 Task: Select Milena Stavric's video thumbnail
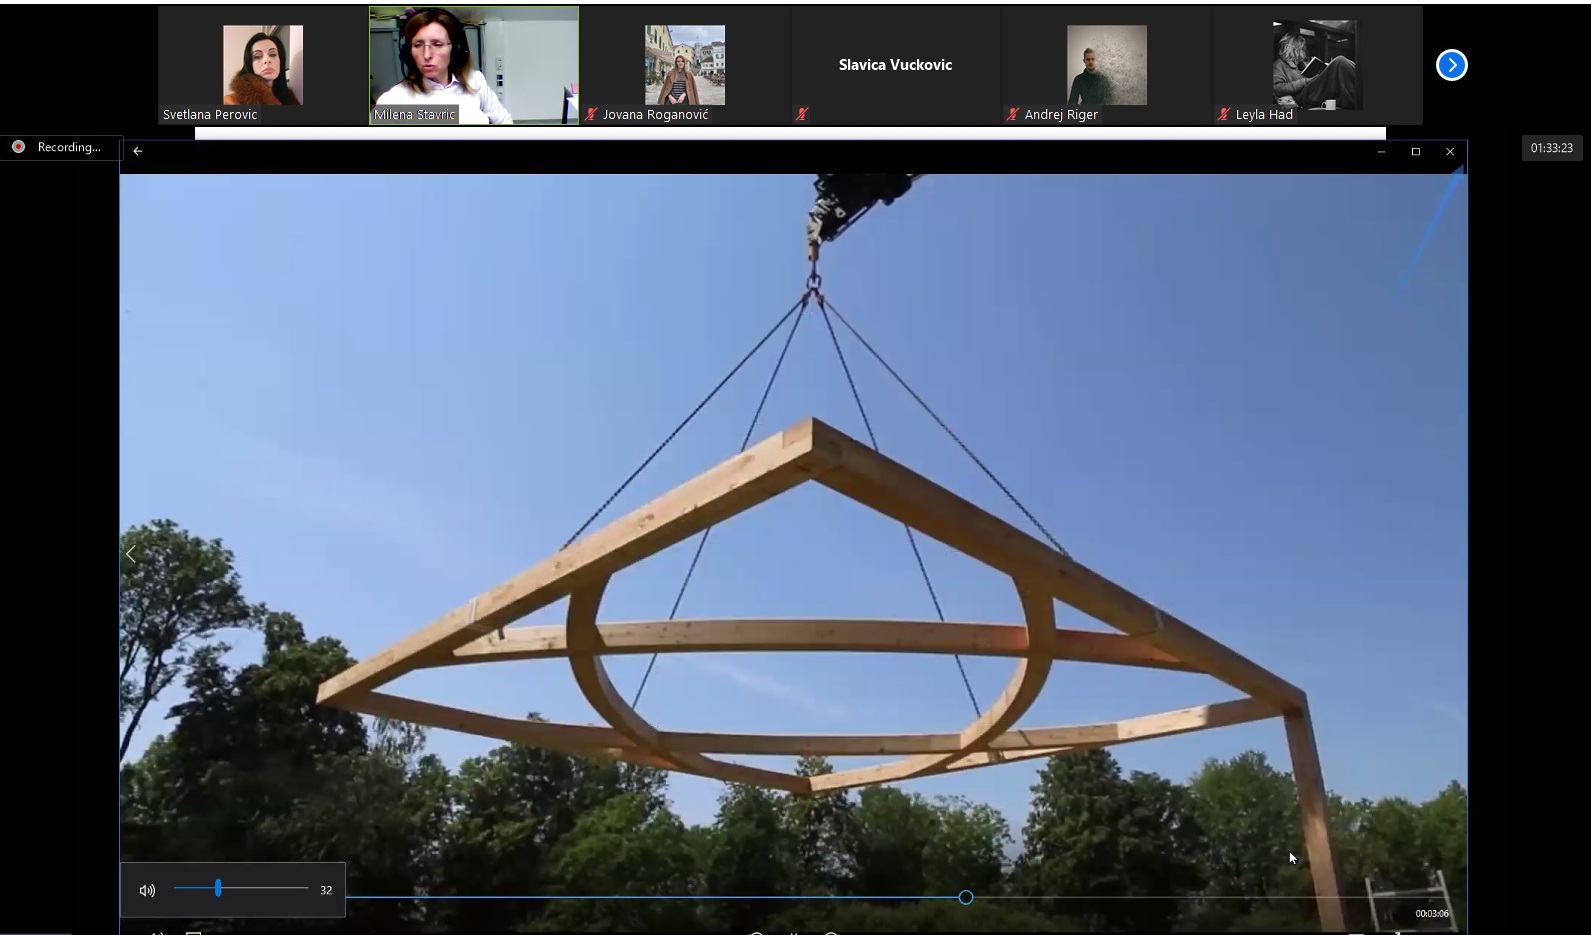click(474, 65)
